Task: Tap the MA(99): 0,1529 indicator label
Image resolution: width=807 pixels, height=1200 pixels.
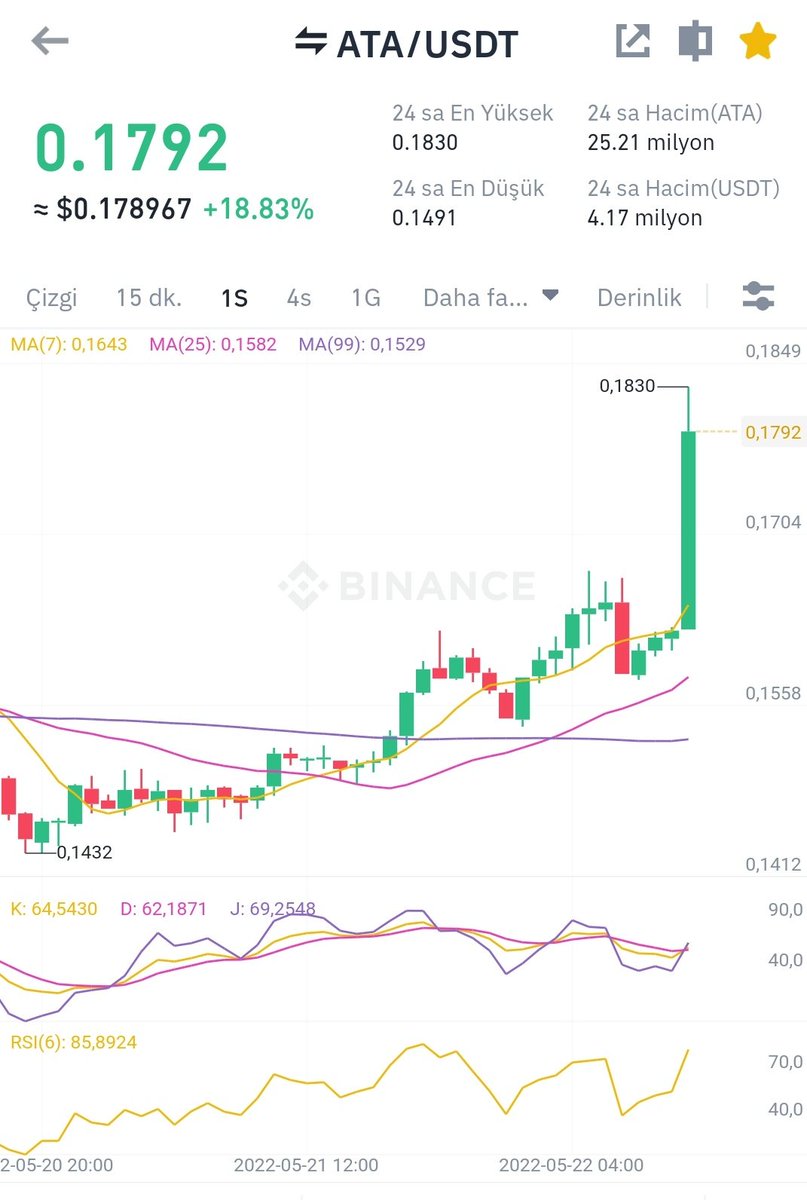Action: click(x=362, y=345)
